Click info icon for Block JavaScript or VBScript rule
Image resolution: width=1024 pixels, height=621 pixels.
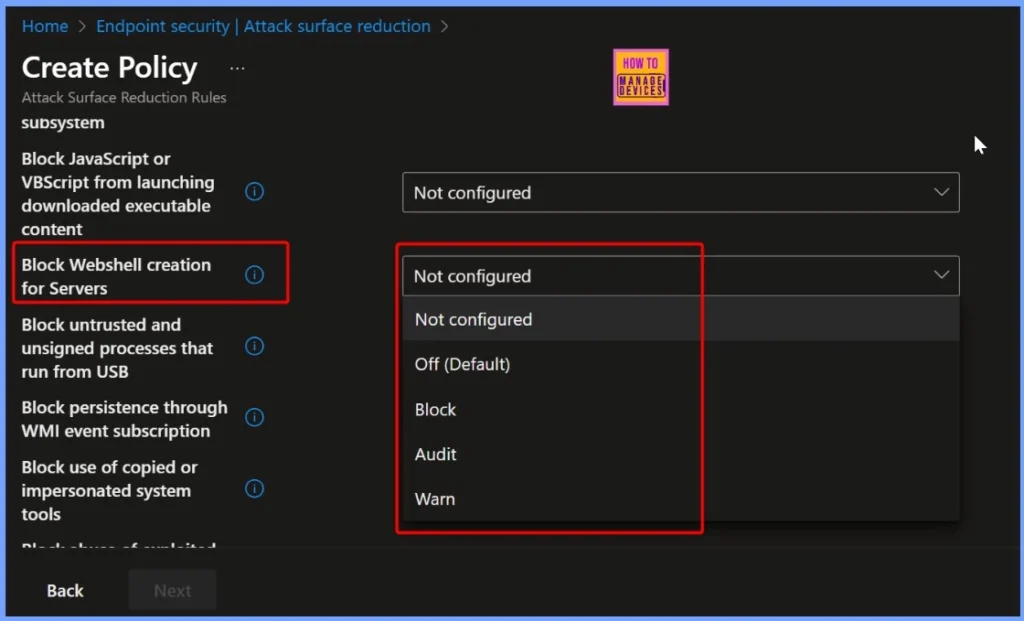255,192
